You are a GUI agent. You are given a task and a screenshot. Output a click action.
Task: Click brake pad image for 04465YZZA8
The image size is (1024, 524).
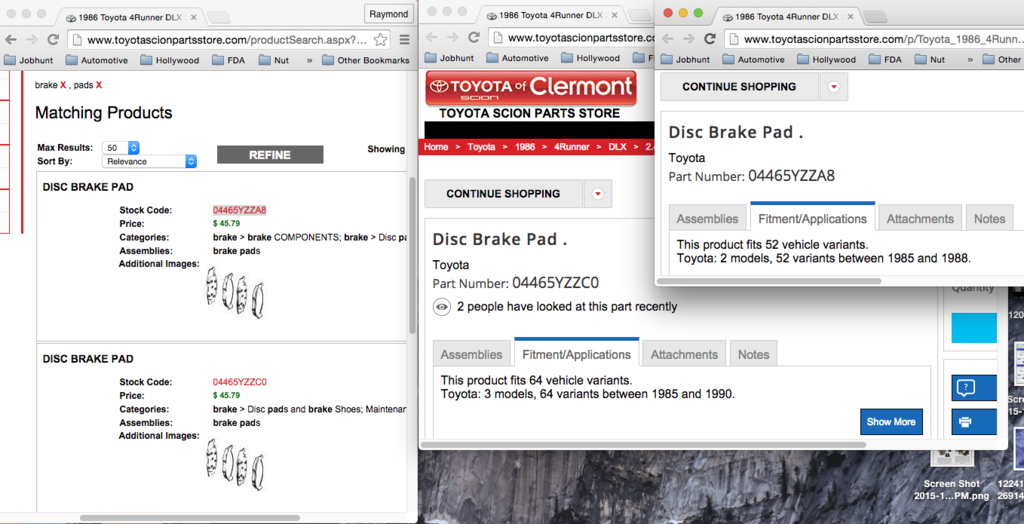(x=235, y=293)
